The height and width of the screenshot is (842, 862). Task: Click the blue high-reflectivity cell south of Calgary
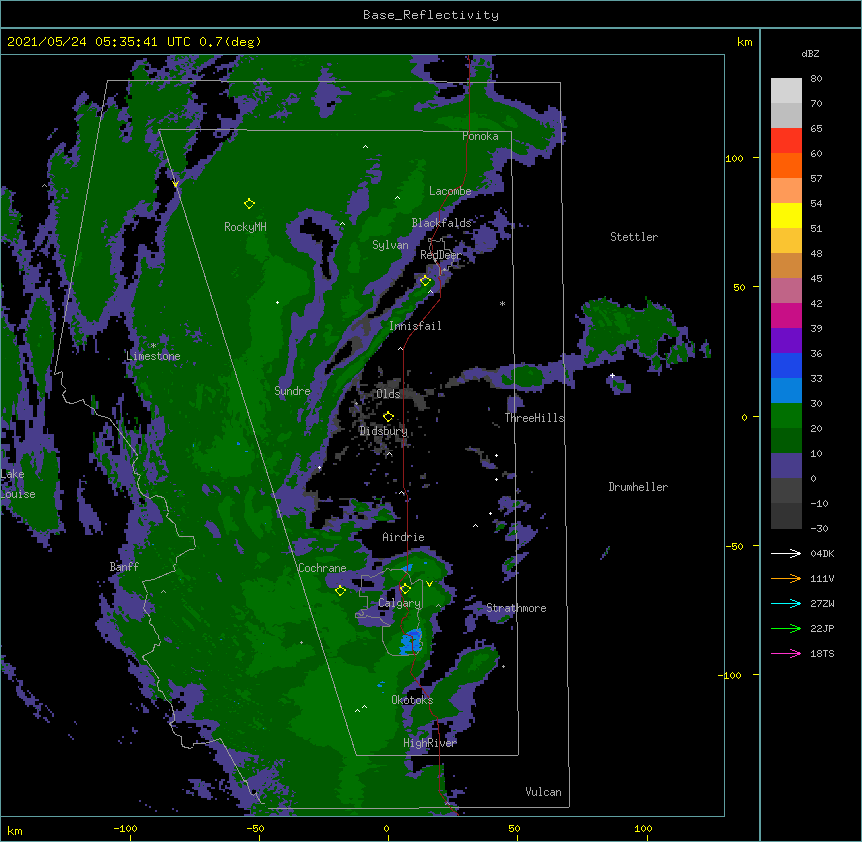click(411, 642)
